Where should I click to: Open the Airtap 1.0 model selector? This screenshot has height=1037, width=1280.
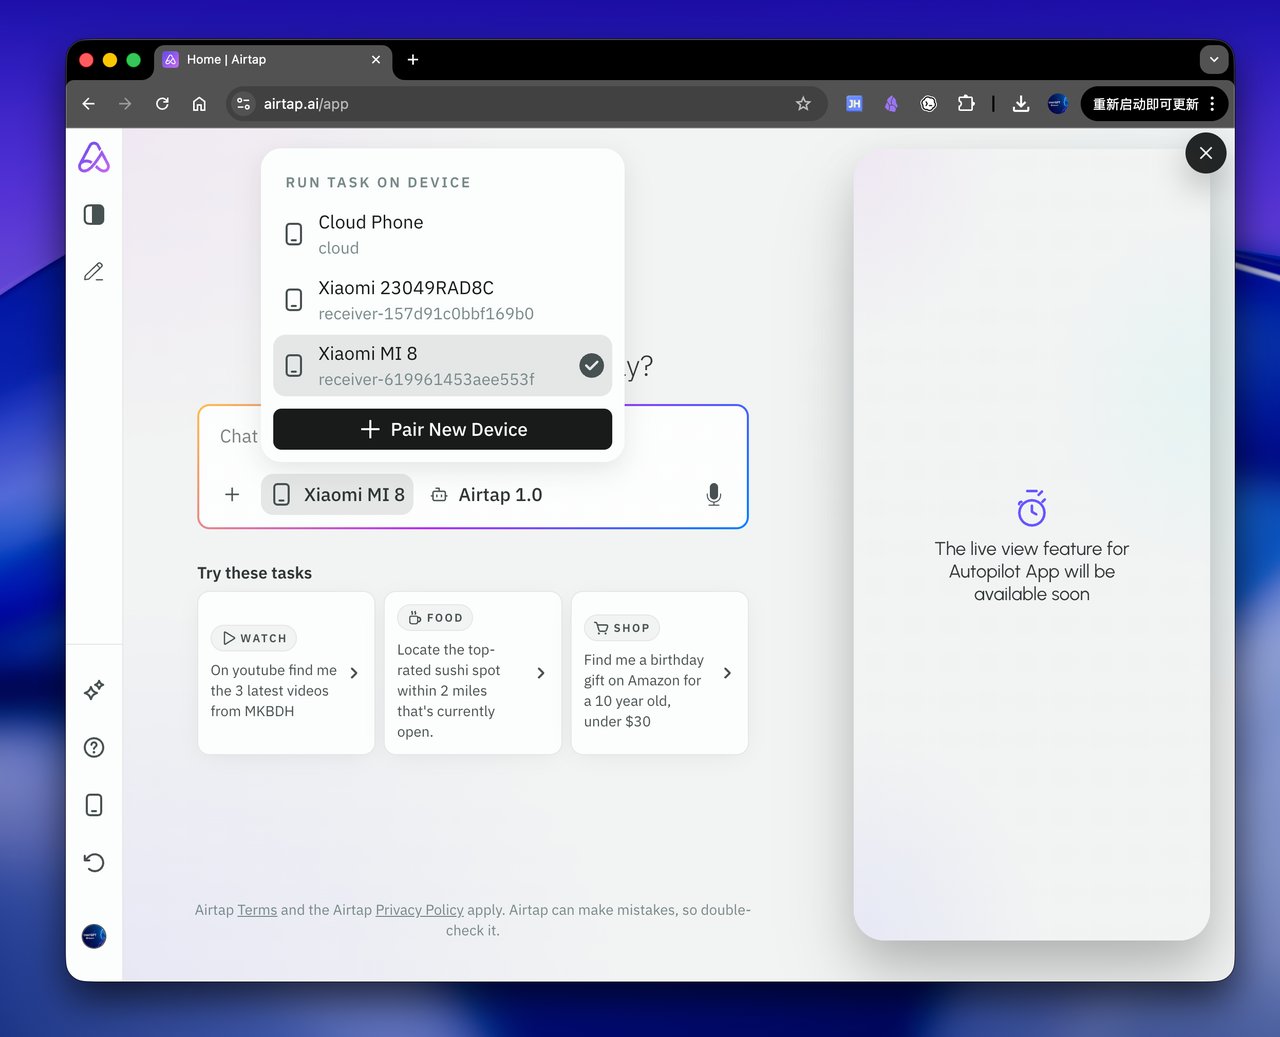click(487, 494)
